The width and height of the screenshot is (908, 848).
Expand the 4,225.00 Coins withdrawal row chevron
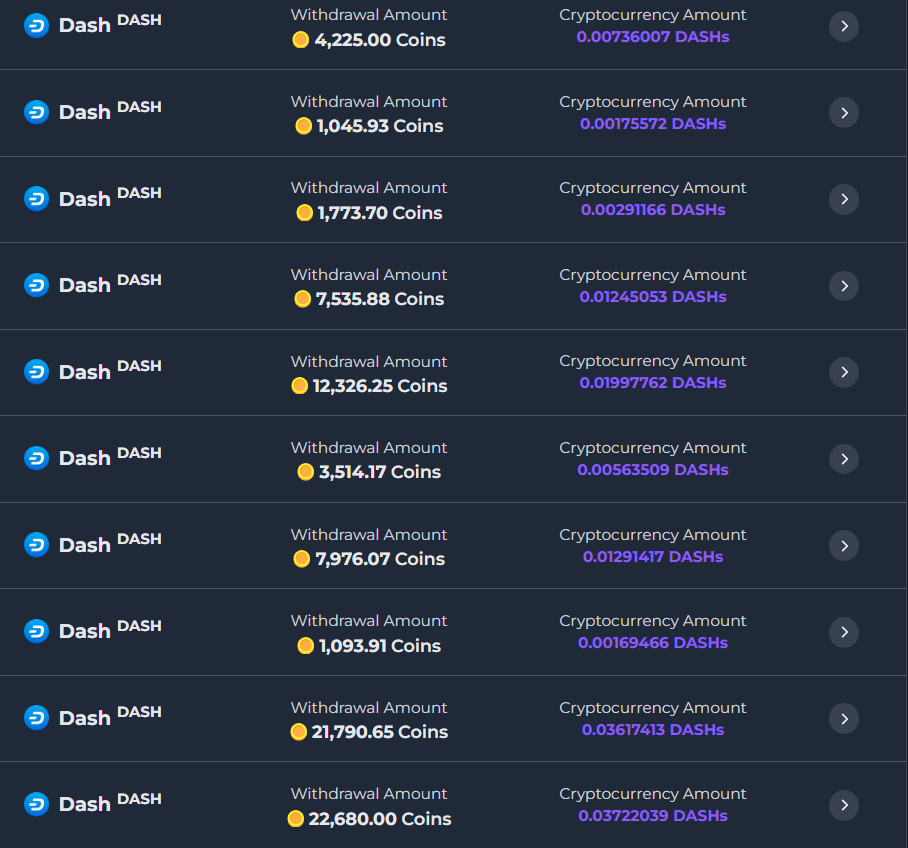[844, 26]
